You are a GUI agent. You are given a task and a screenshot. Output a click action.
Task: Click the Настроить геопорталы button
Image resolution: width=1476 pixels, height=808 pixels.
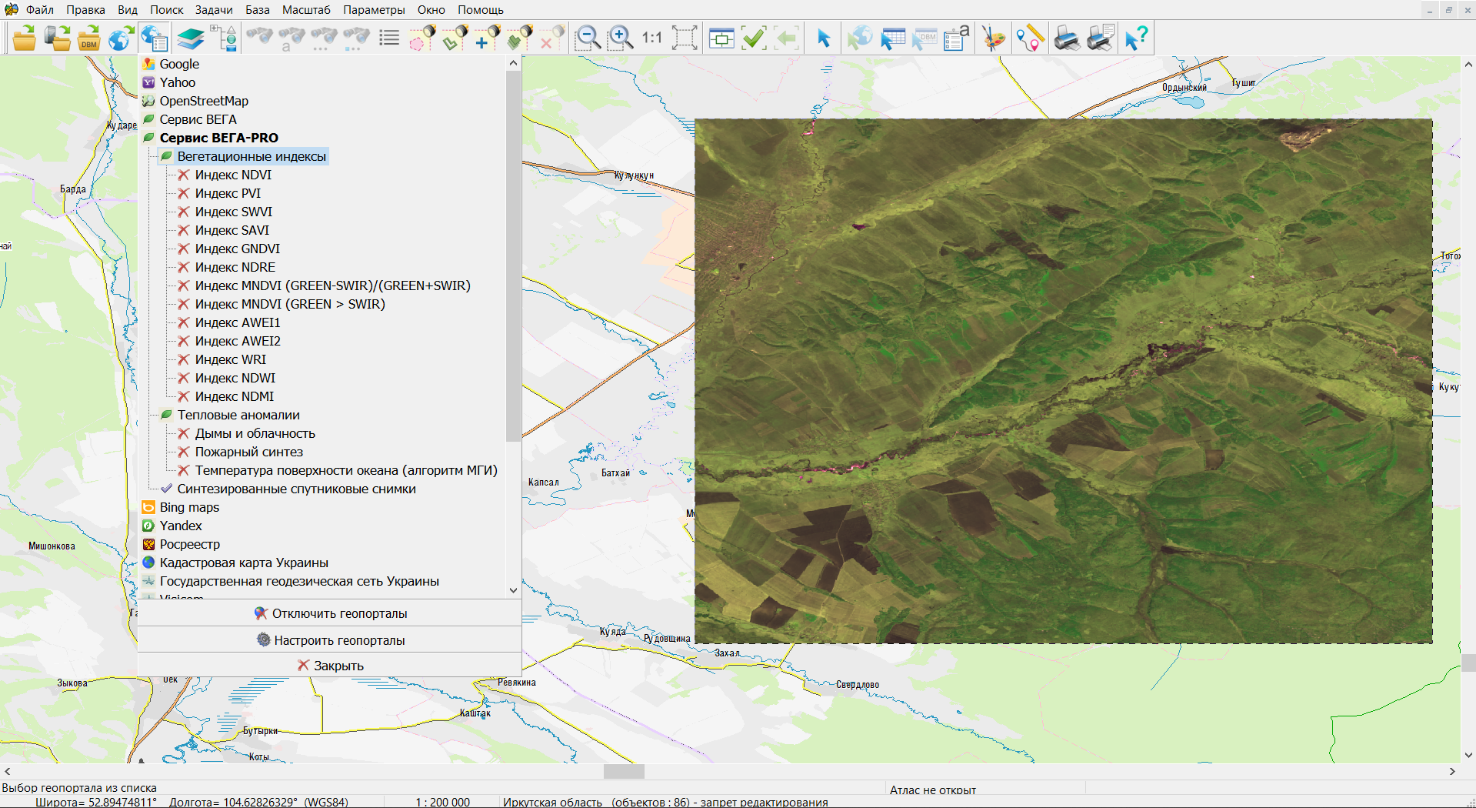[329, 640]
